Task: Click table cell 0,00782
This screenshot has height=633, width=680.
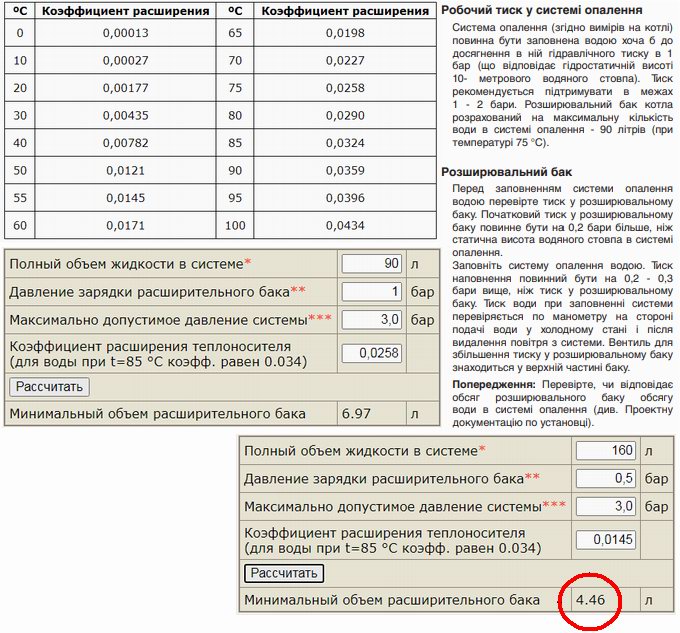Action: point(125,143)
